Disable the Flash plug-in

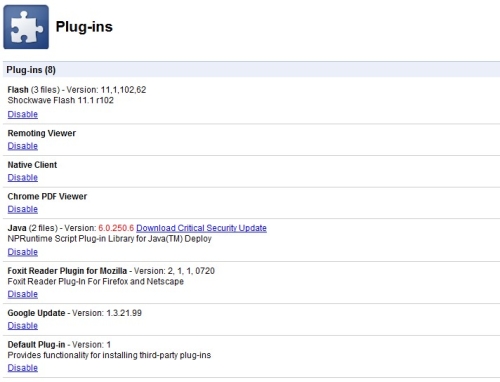pyautogui.click(x=23, y=114)
